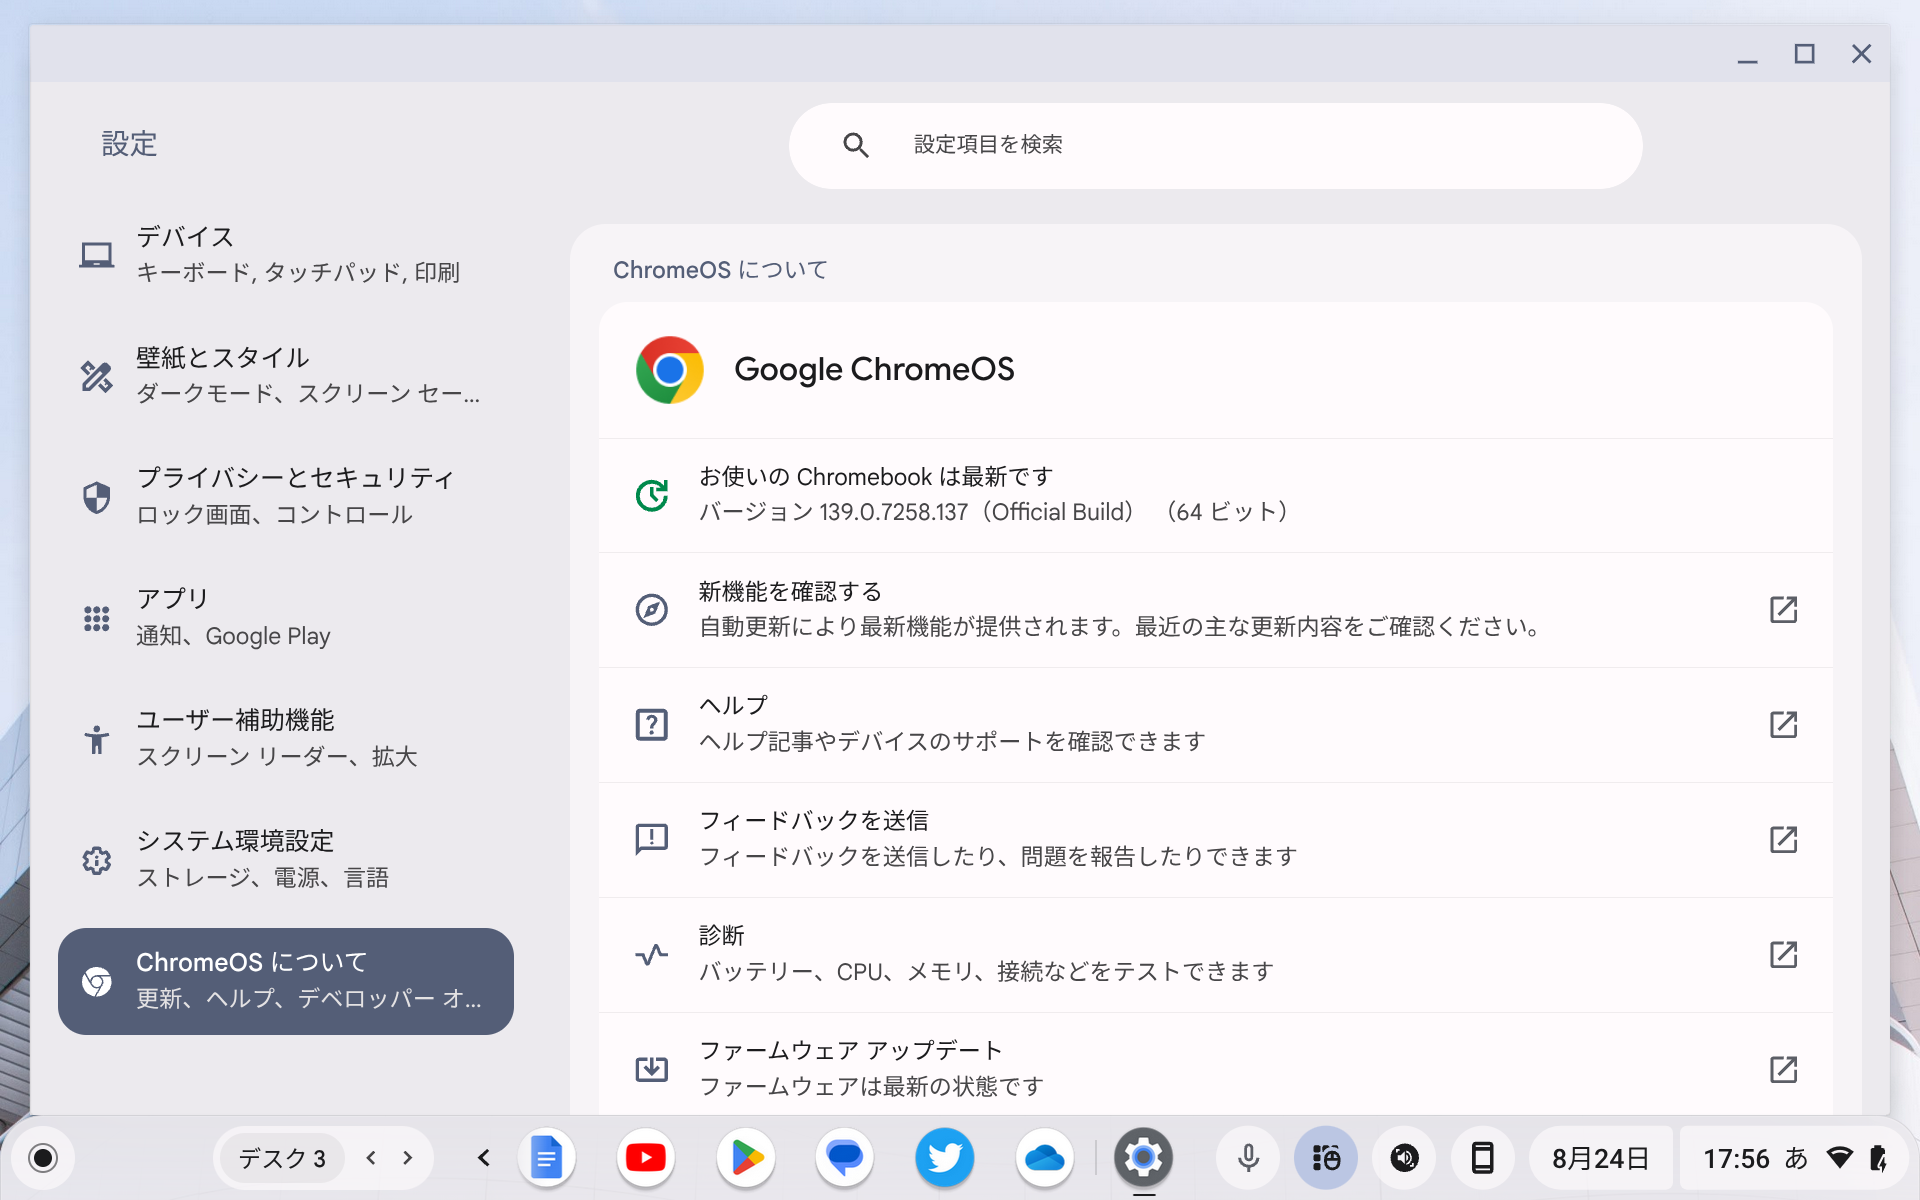Click the previous desk arrow

point(371,1157)
